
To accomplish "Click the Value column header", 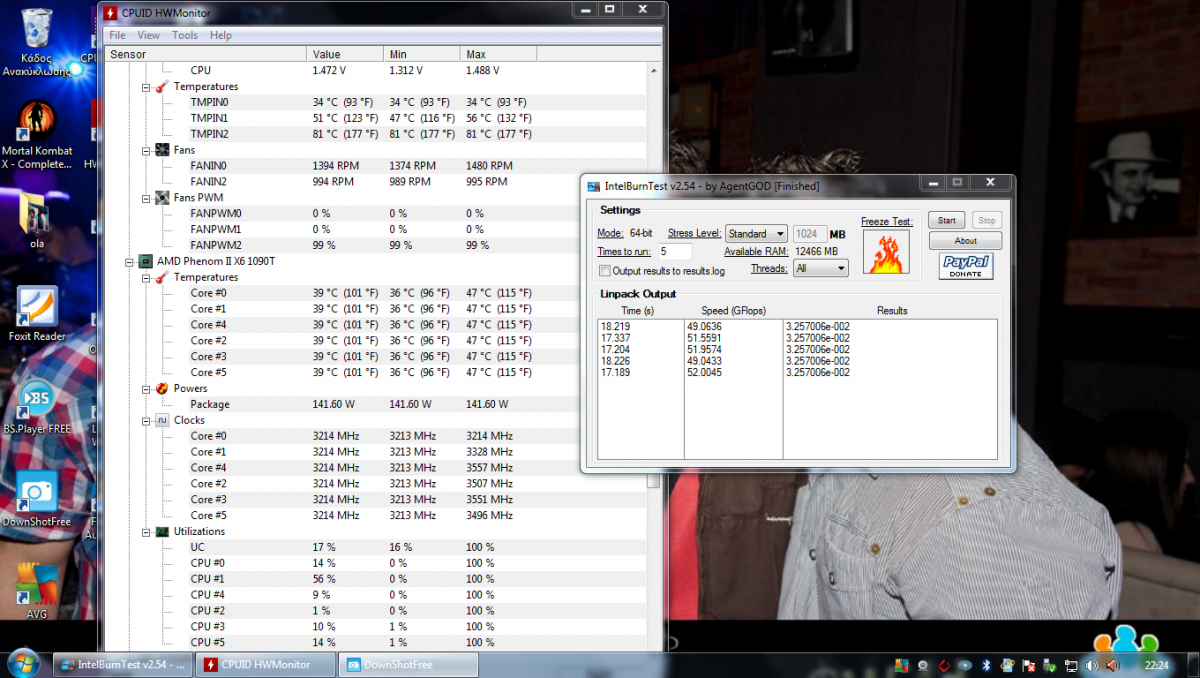I will click(345, 54).
